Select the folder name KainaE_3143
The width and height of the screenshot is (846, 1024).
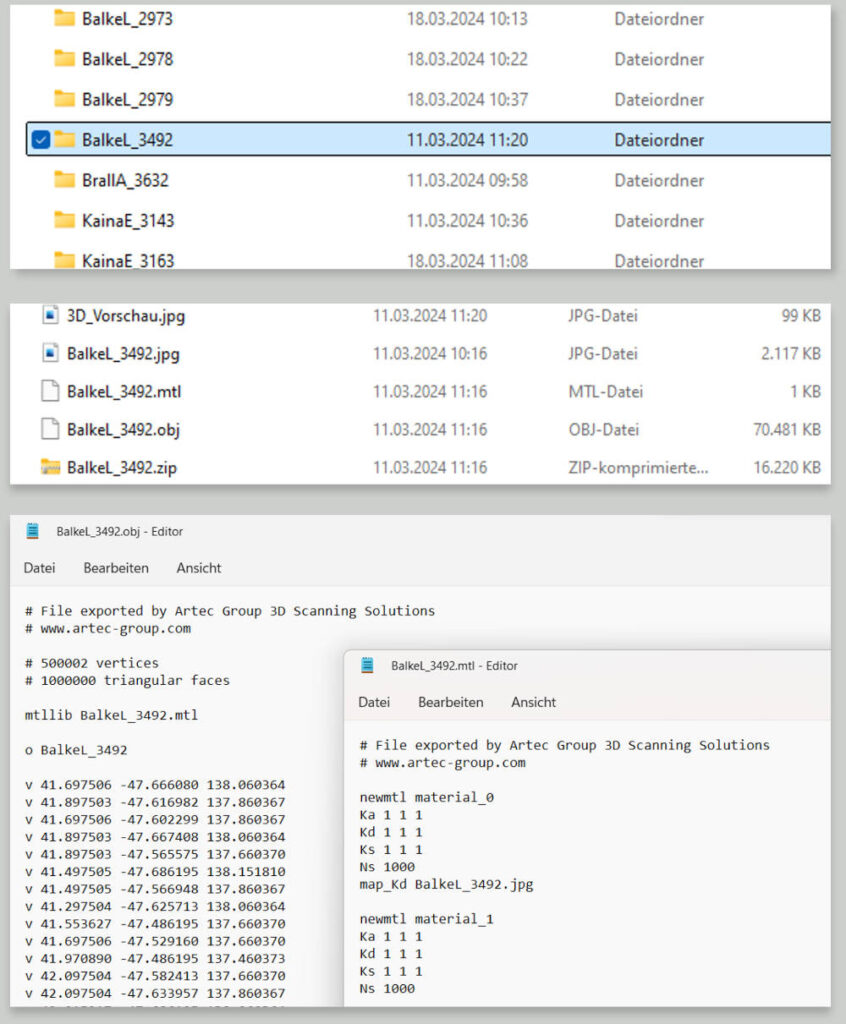tap(128, 221)
